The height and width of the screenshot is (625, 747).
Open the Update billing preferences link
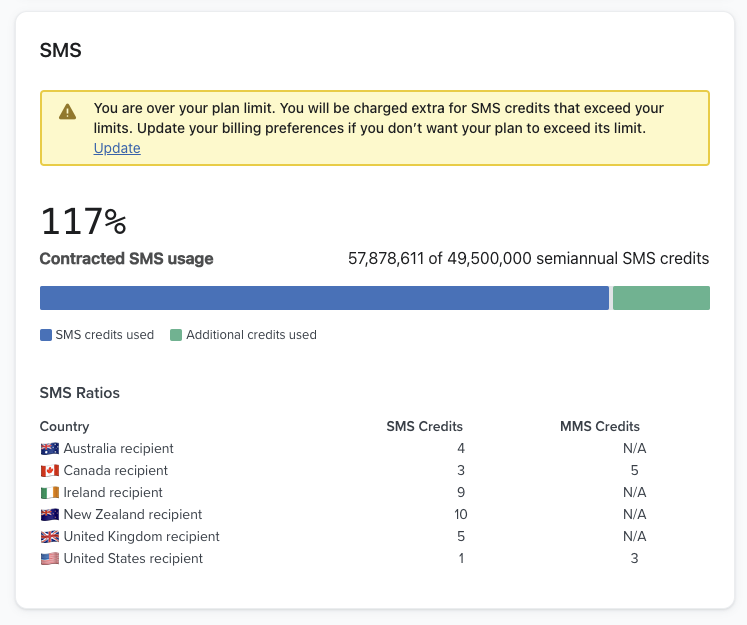(x=117, y=148)
